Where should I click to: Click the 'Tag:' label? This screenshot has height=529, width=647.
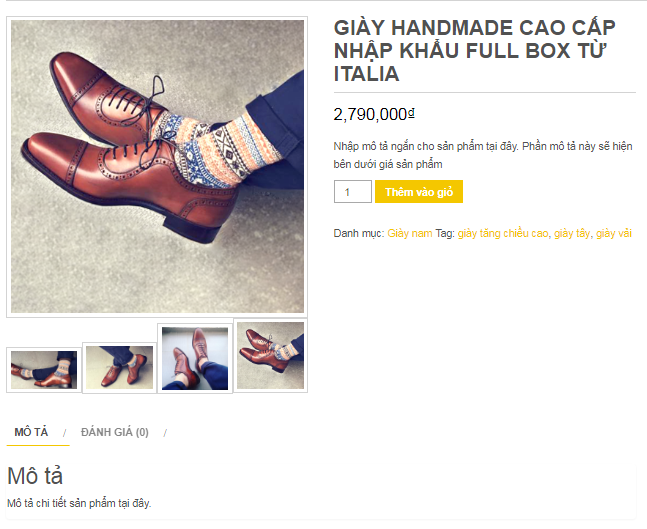(445, 233)
